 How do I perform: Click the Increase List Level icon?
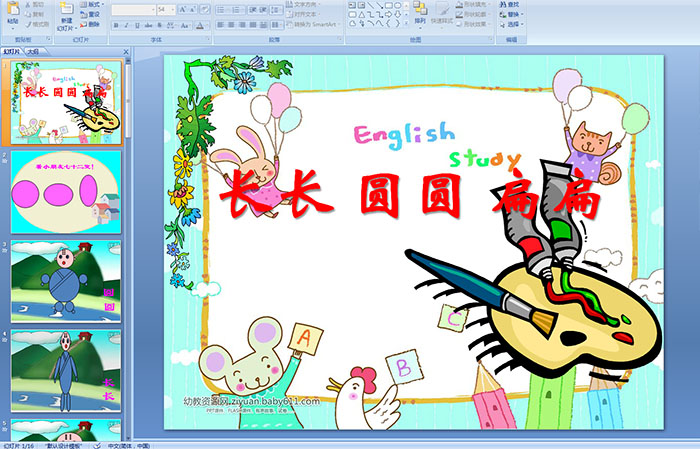(263, 10)
